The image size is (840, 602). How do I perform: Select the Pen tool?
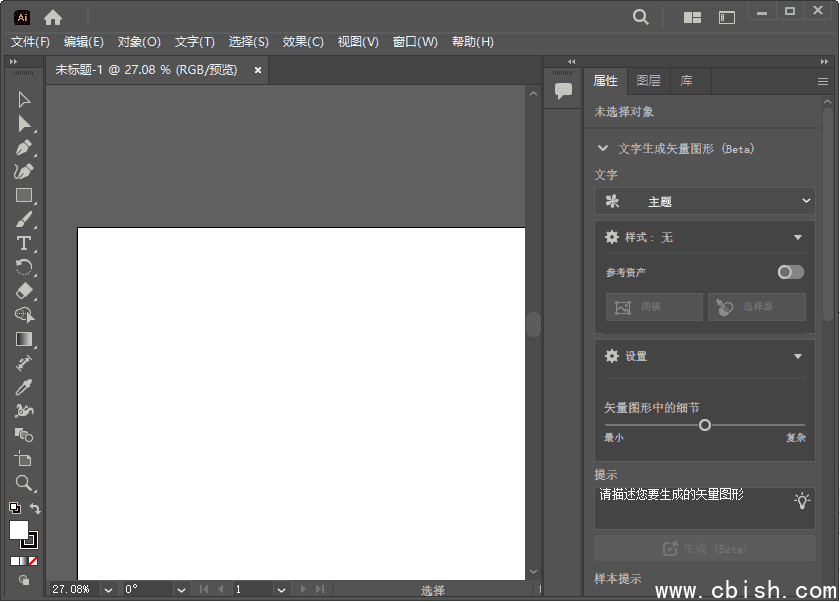(x=24, y=147)
